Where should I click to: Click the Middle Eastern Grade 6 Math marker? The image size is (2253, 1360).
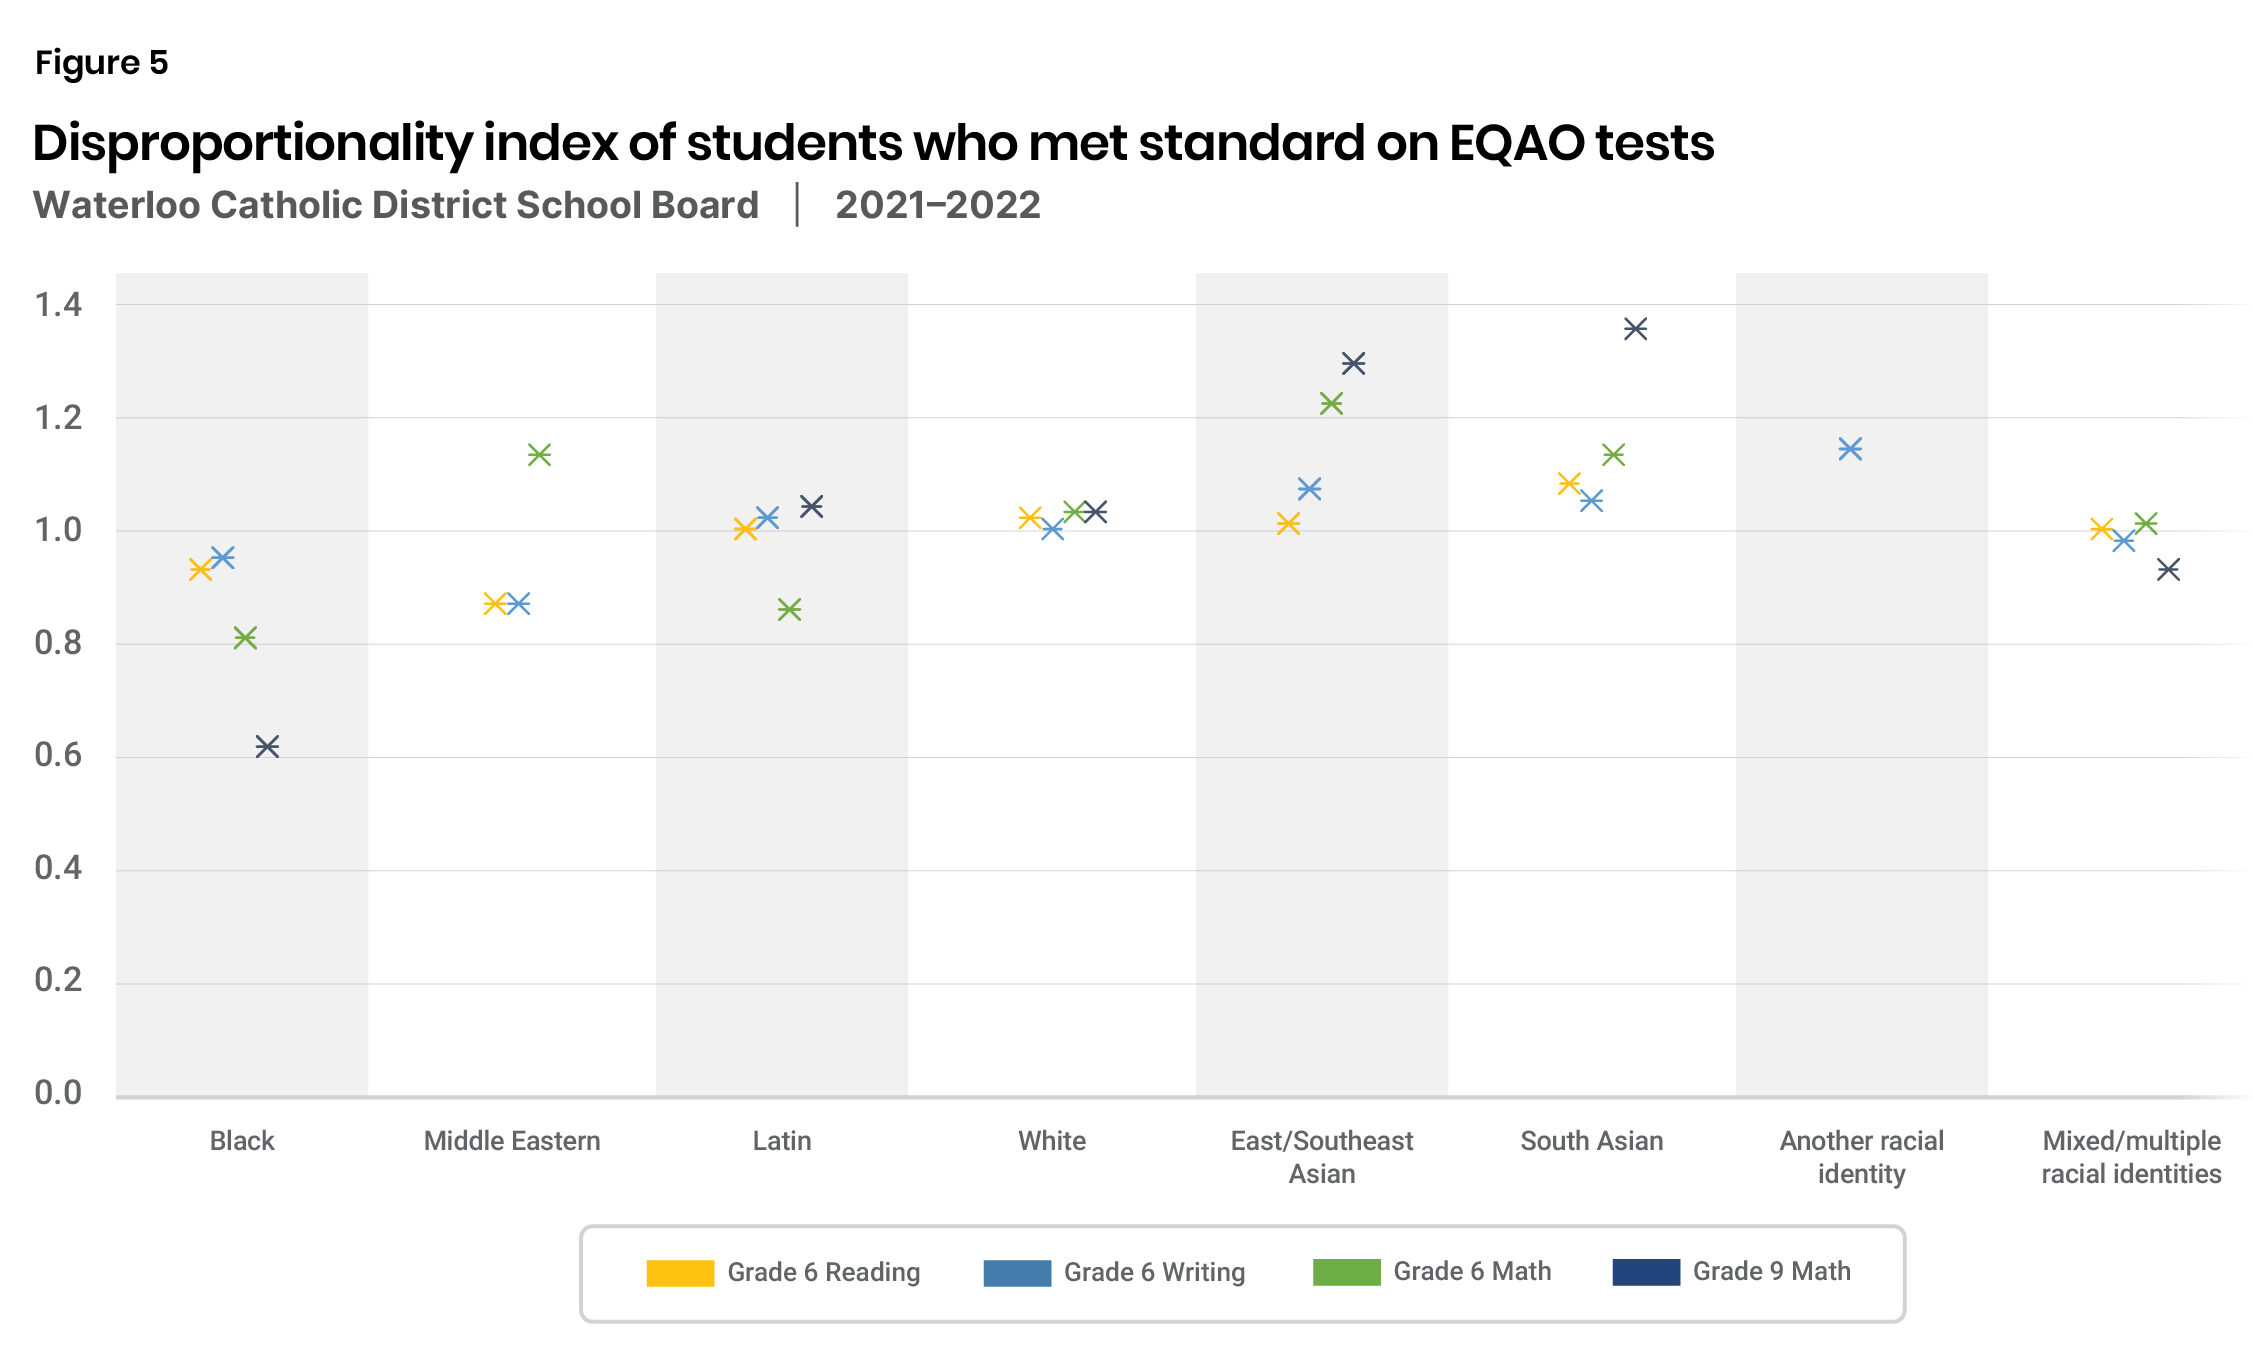tap(539, 455)
